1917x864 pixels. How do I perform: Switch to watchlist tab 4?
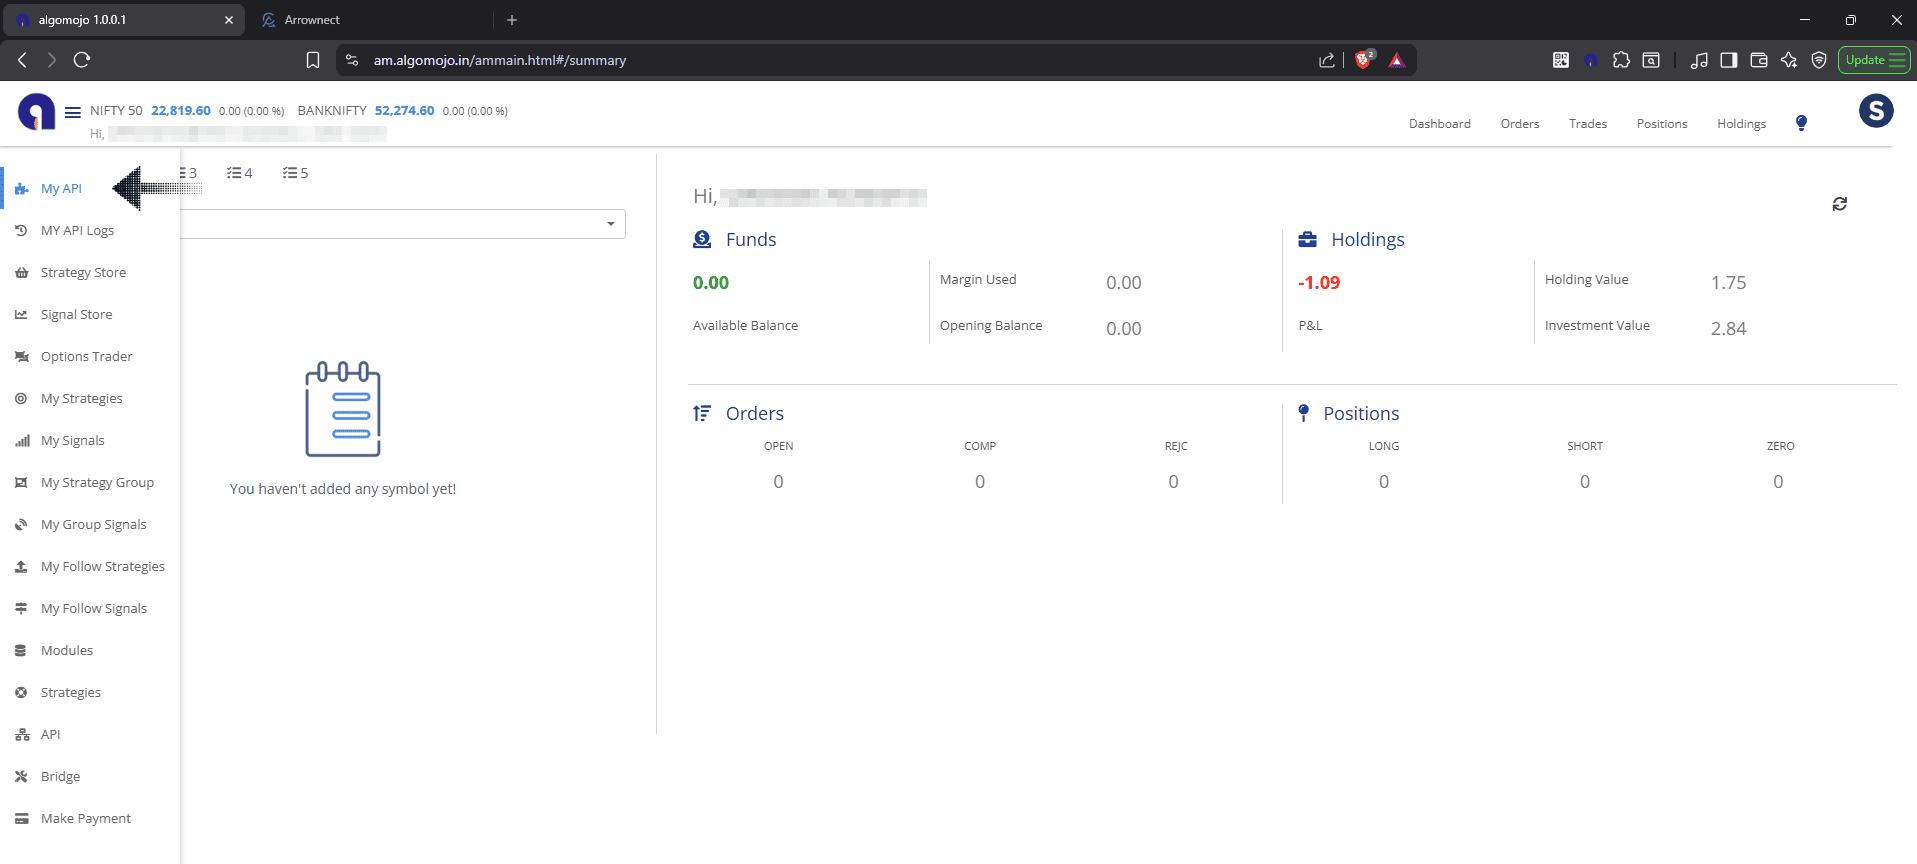pos(240,173)
